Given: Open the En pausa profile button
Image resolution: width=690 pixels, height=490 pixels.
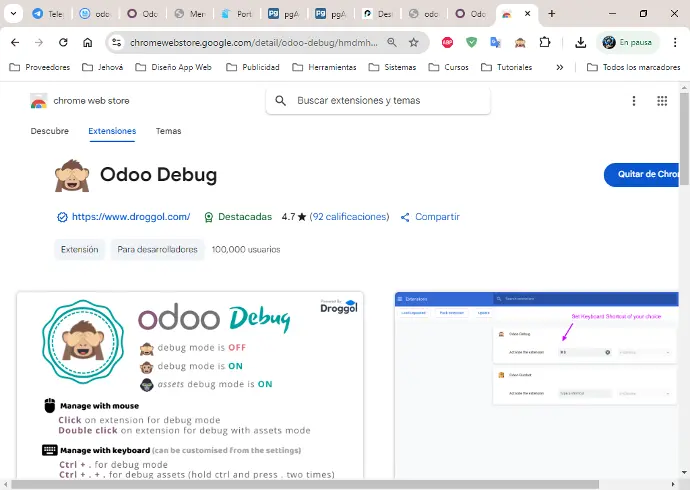Looking at the screenshot, I should point(628,42).
